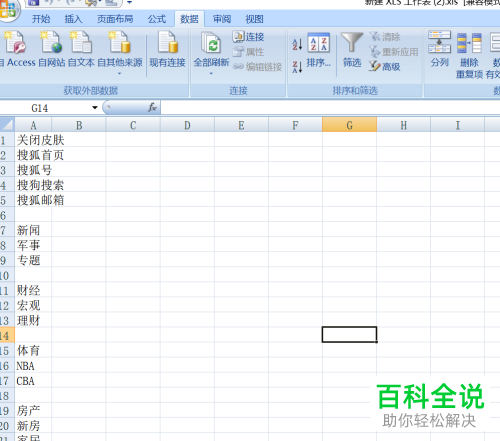
Task: Select the cell containing 新闻
Action: [33, 230]
